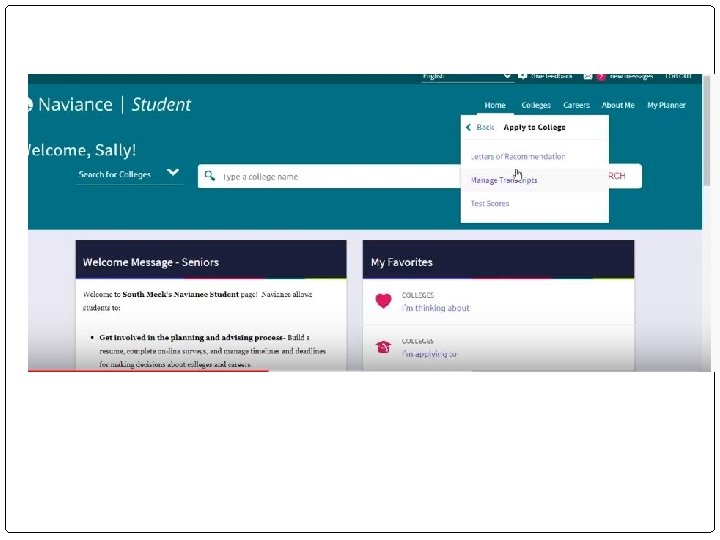Click the graduation building icon in favorites

tap(383, 347)
